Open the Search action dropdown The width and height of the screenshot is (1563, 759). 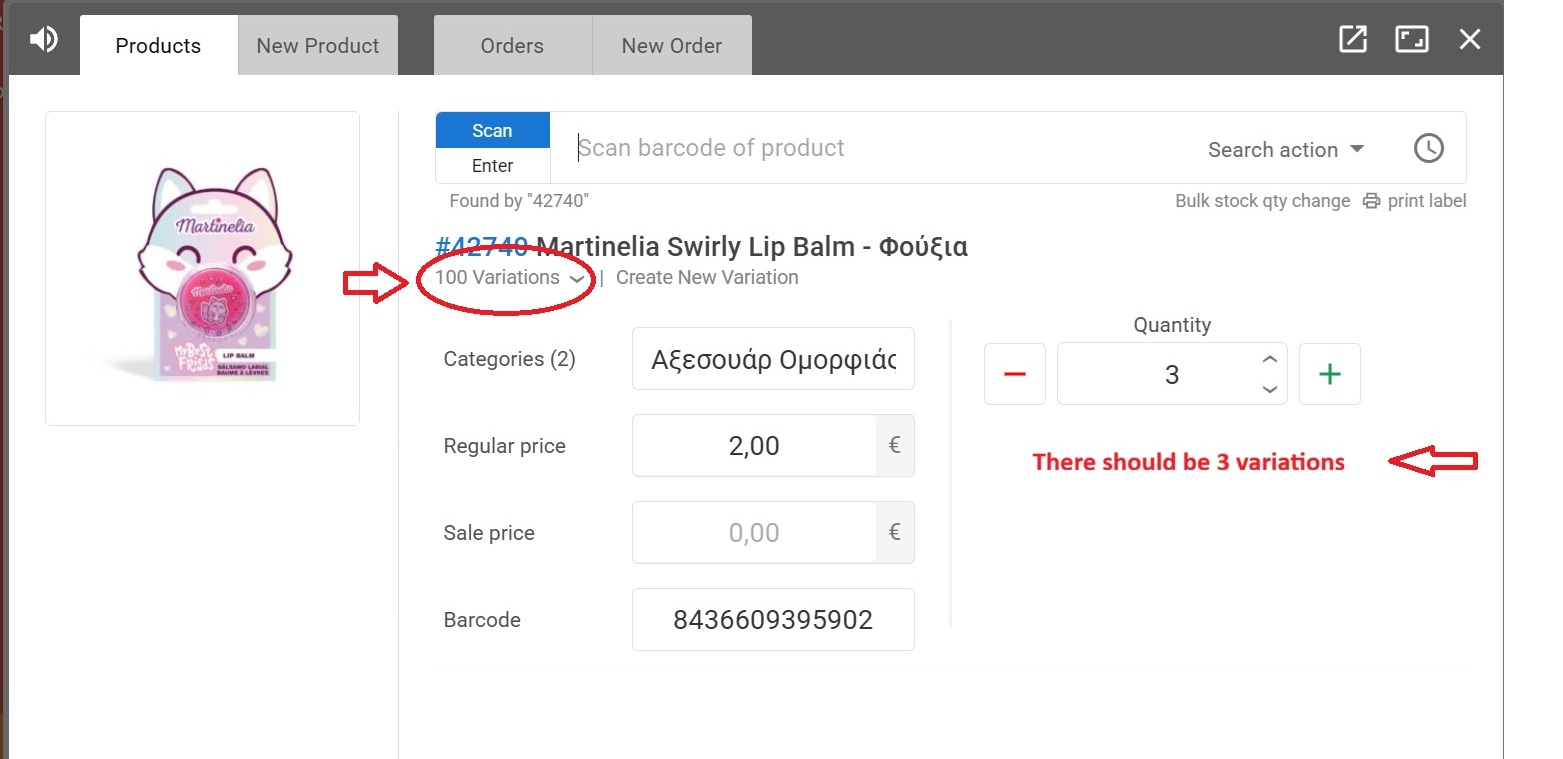(1285, 150)
